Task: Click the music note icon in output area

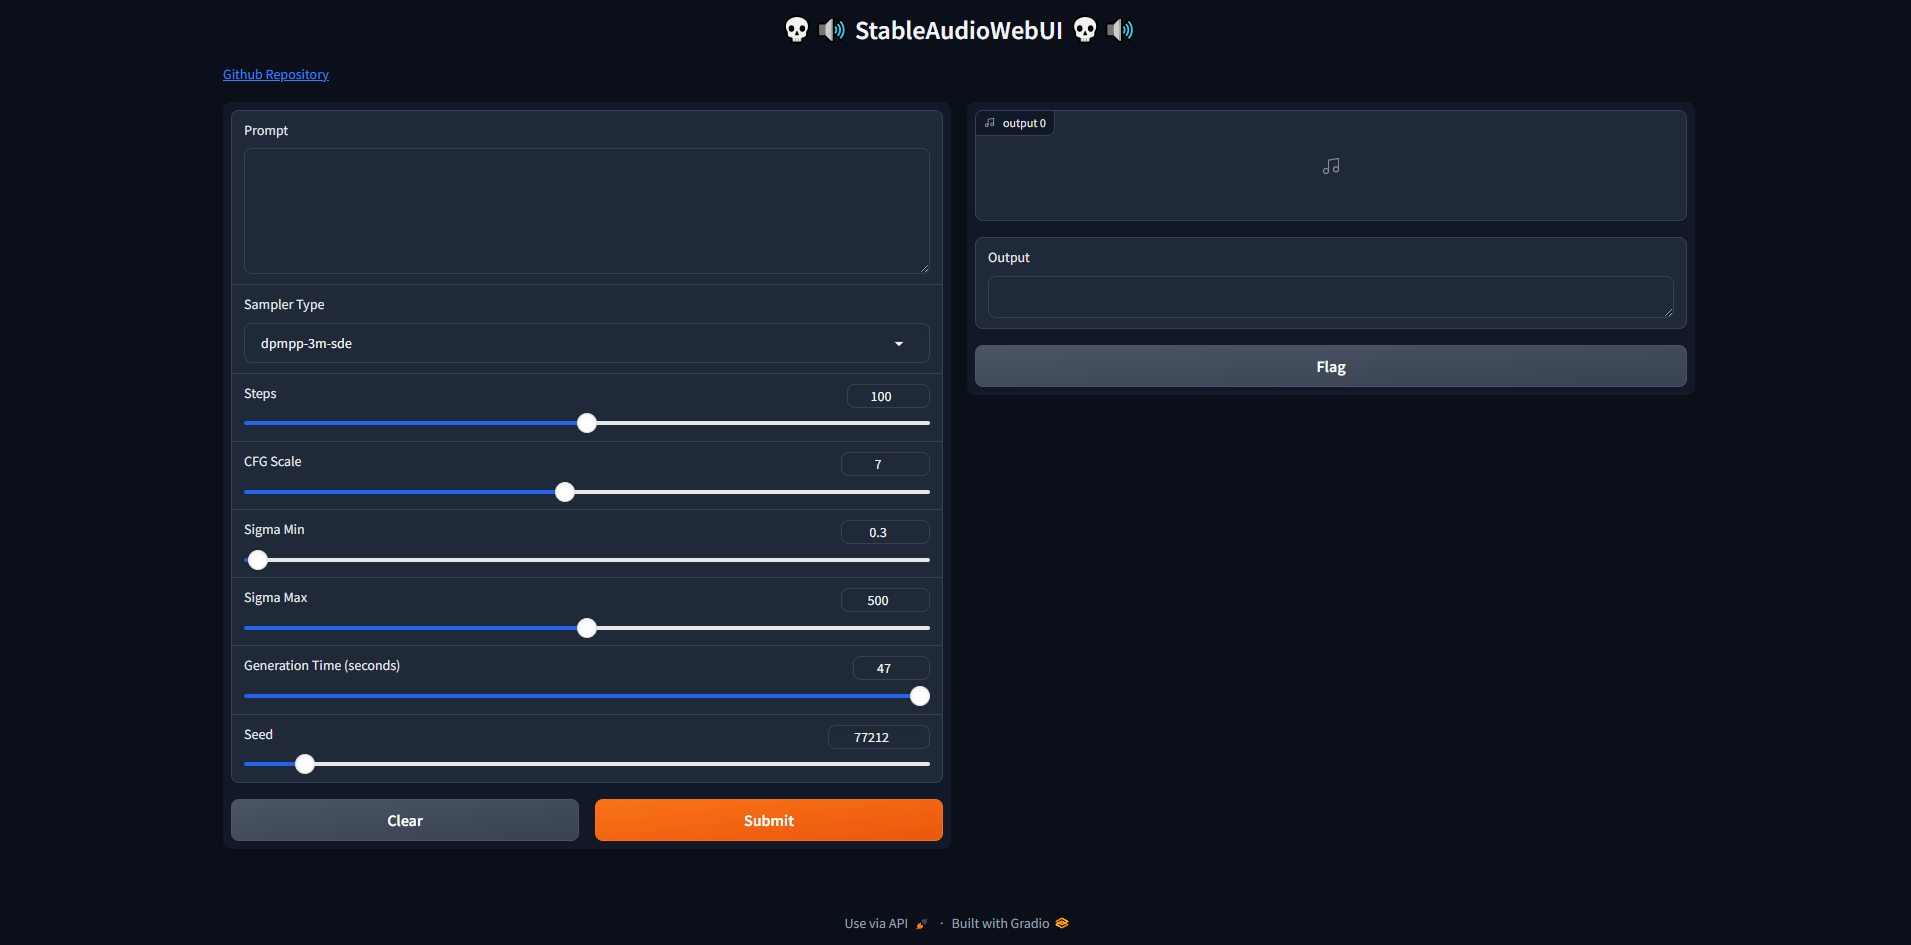Action: click(1330, 166)
